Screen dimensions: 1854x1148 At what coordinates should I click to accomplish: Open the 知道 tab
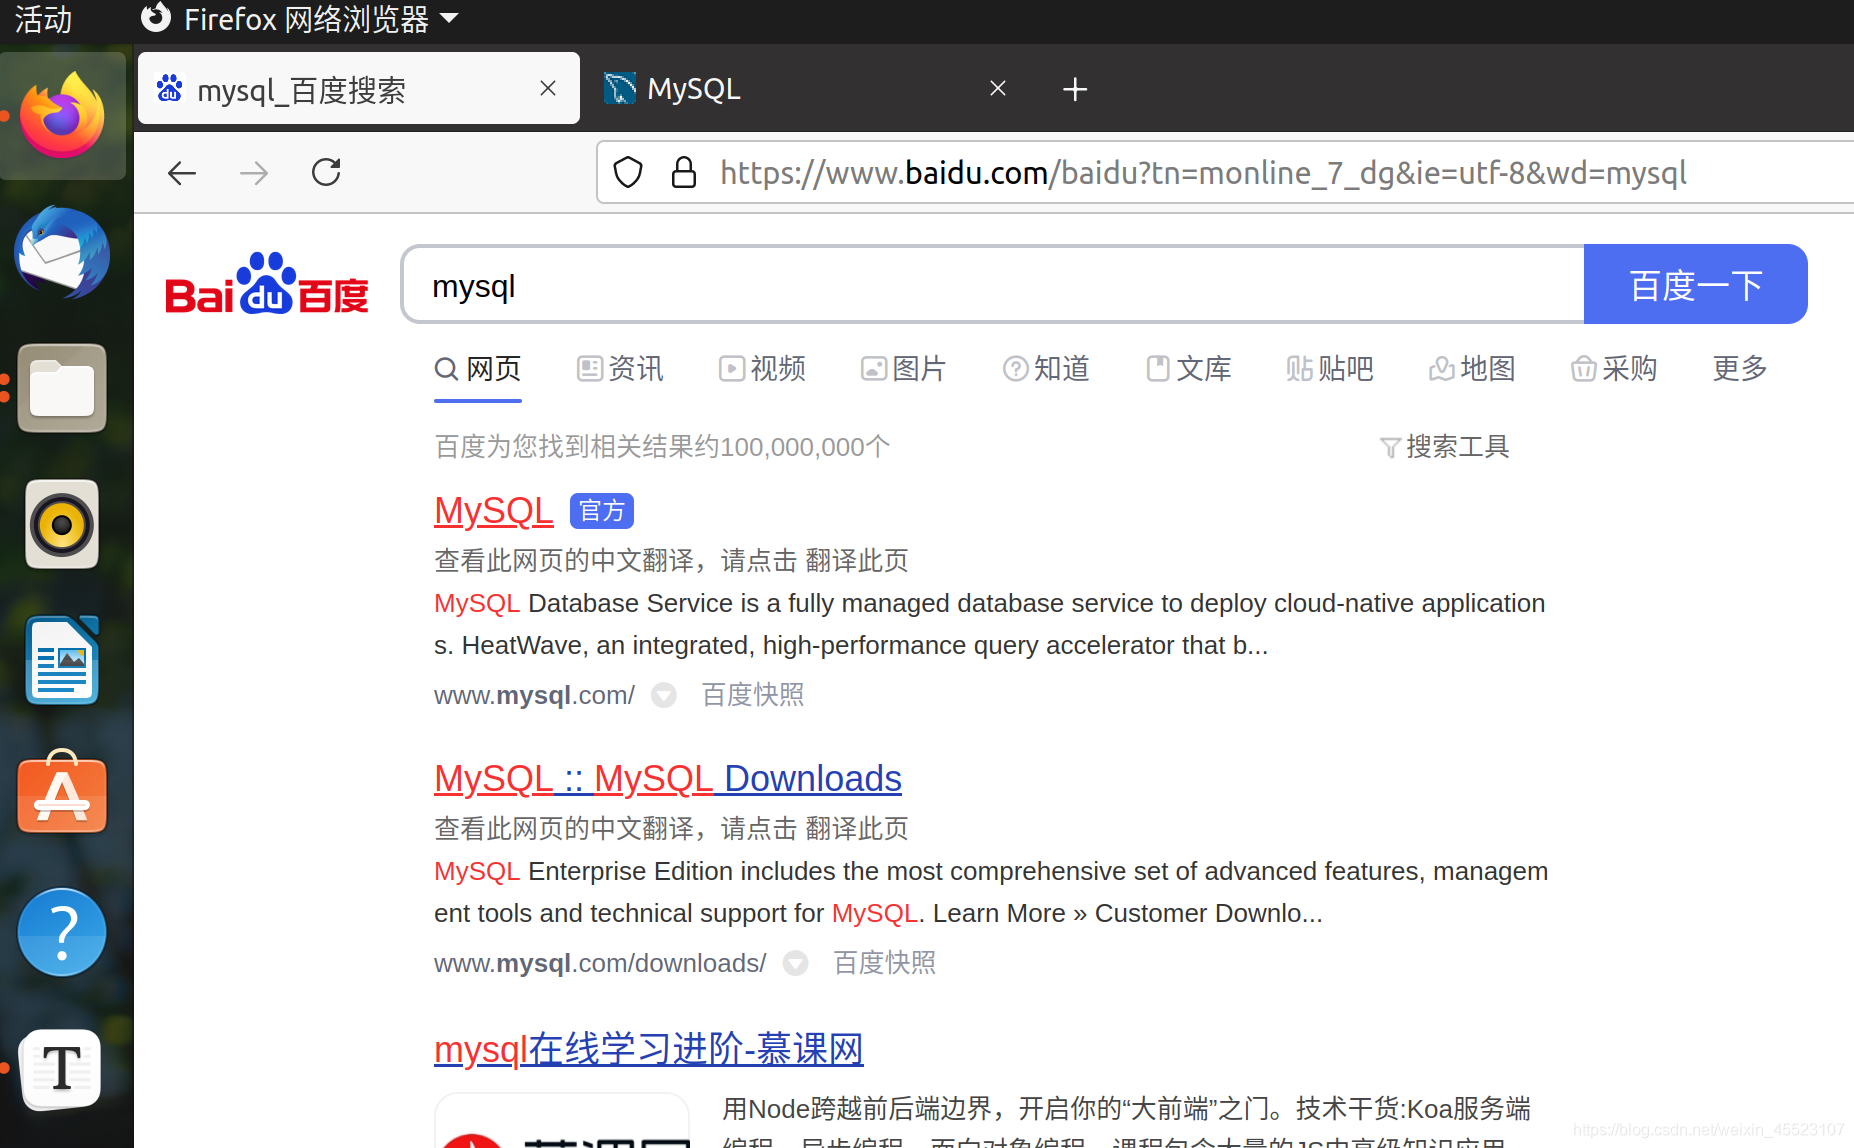click(1046, 369)
